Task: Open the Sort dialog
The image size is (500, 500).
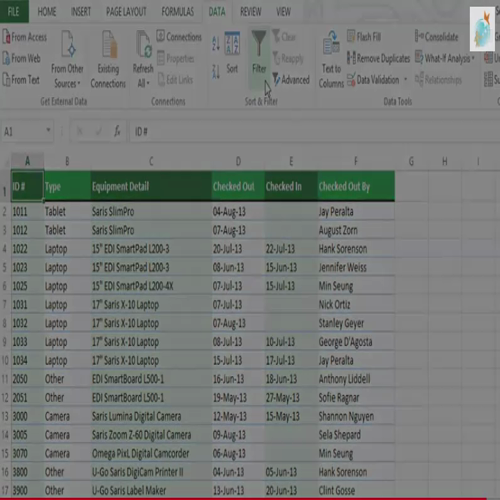Action: pos(232,53)
